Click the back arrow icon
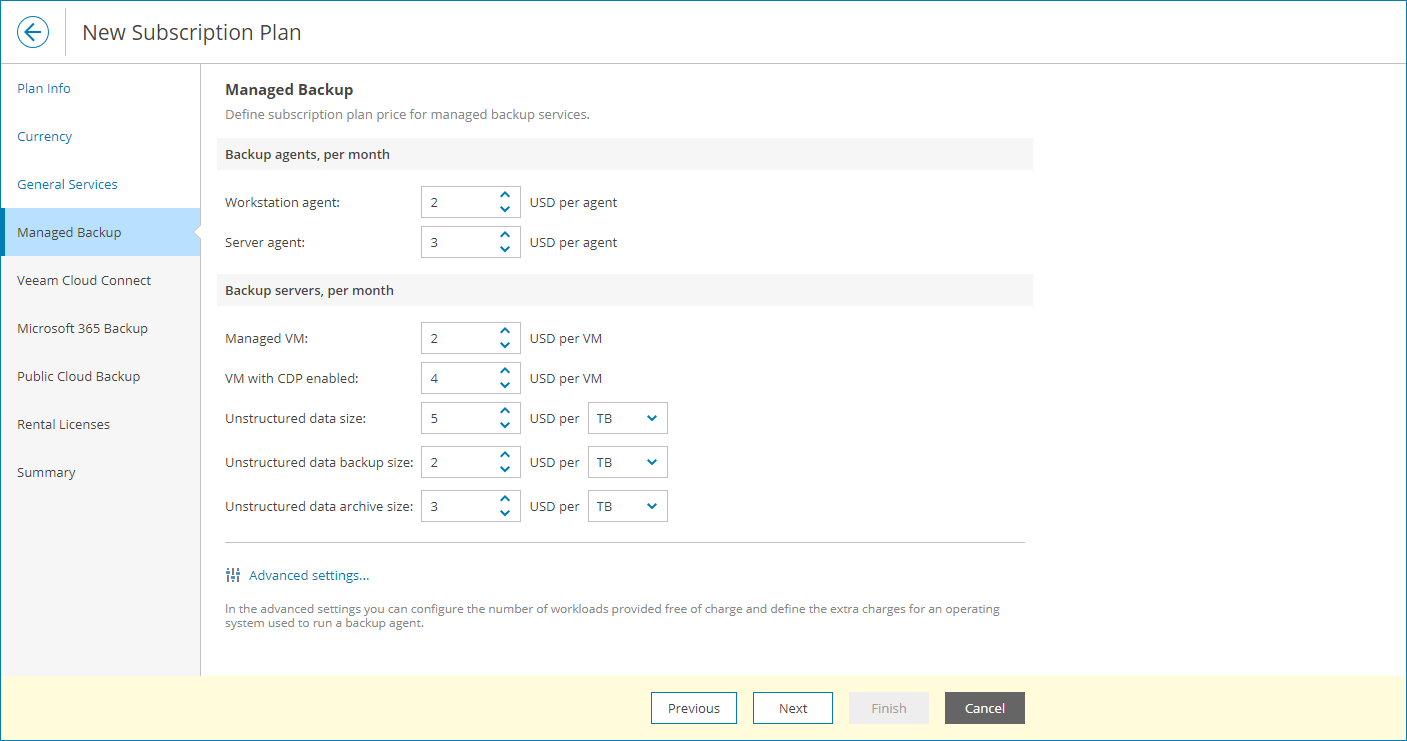Viewport: 1407px width, 741px height. pyautogui.click(x=33, y=32)
